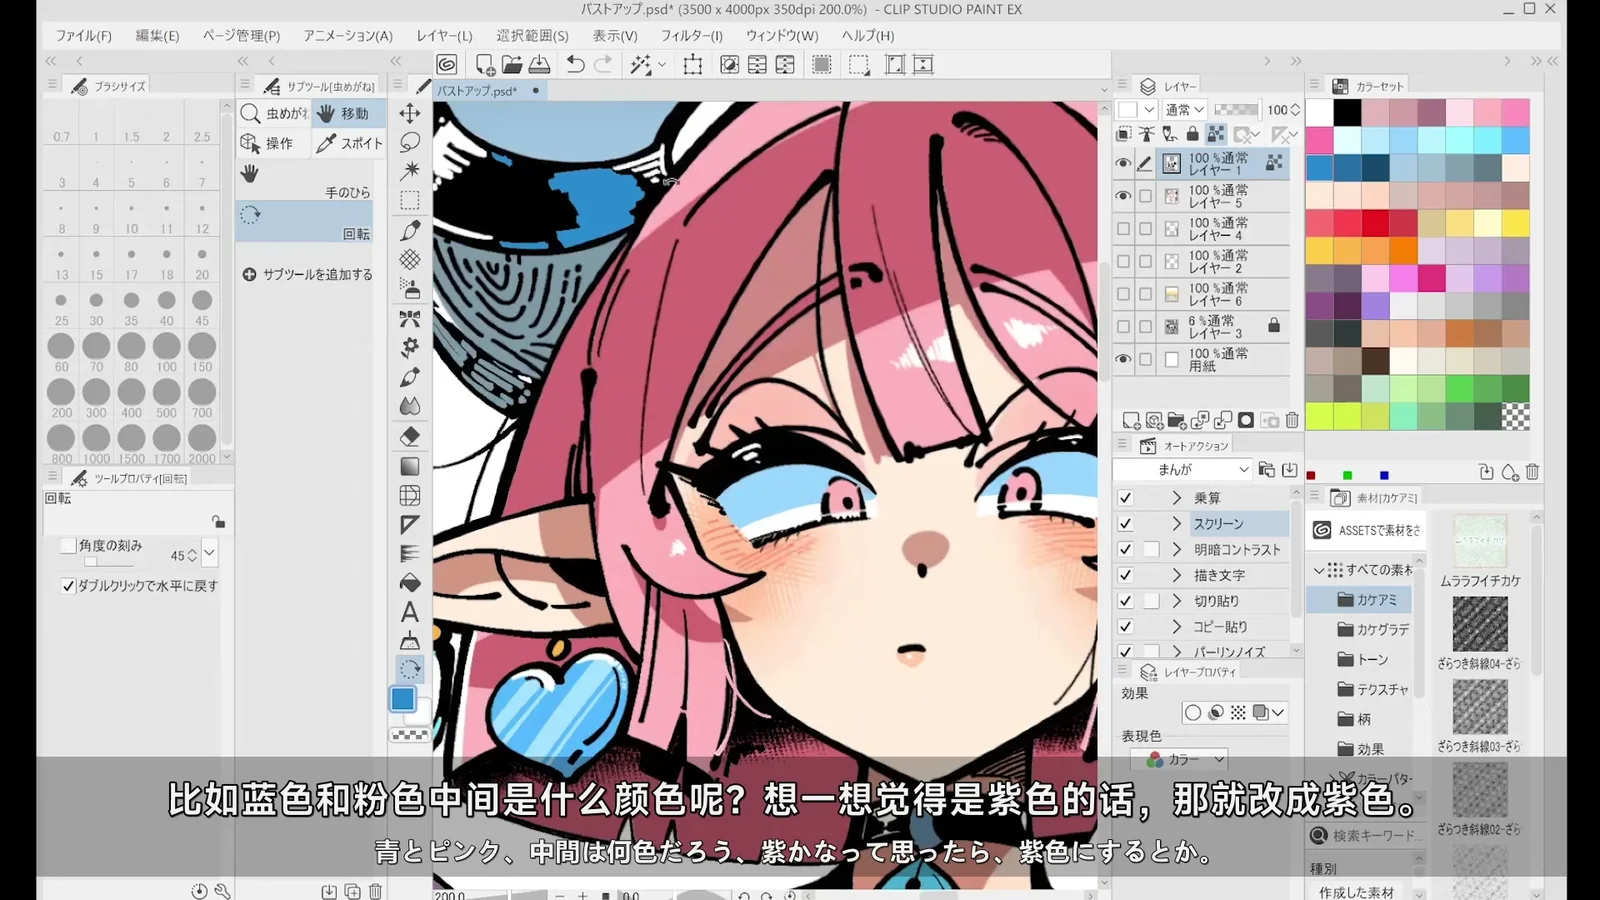Click ASSETSで素材をさがす

click(x=1367, y=530)
